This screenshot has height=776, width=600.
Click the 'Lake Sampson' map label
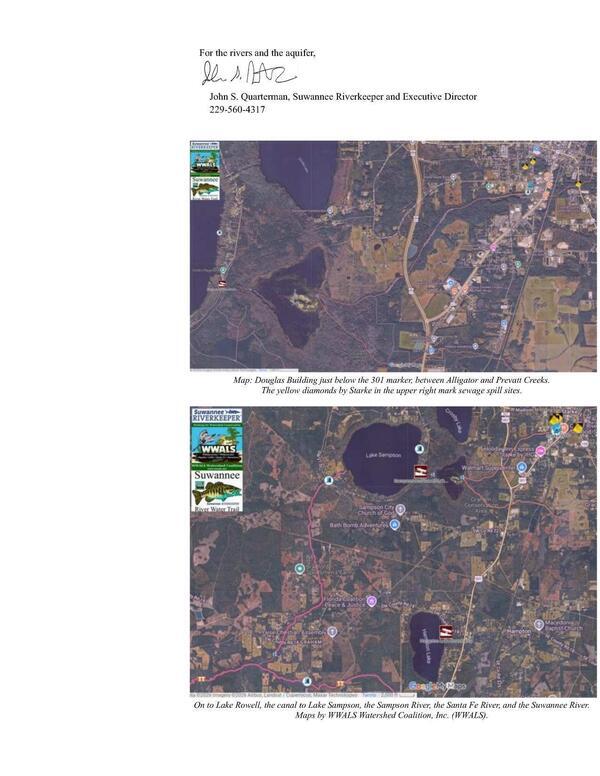[383, 455]
